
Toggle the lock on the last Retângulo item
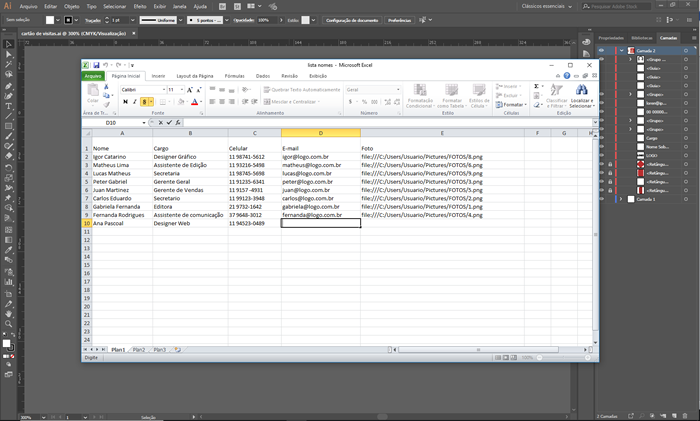610,191
